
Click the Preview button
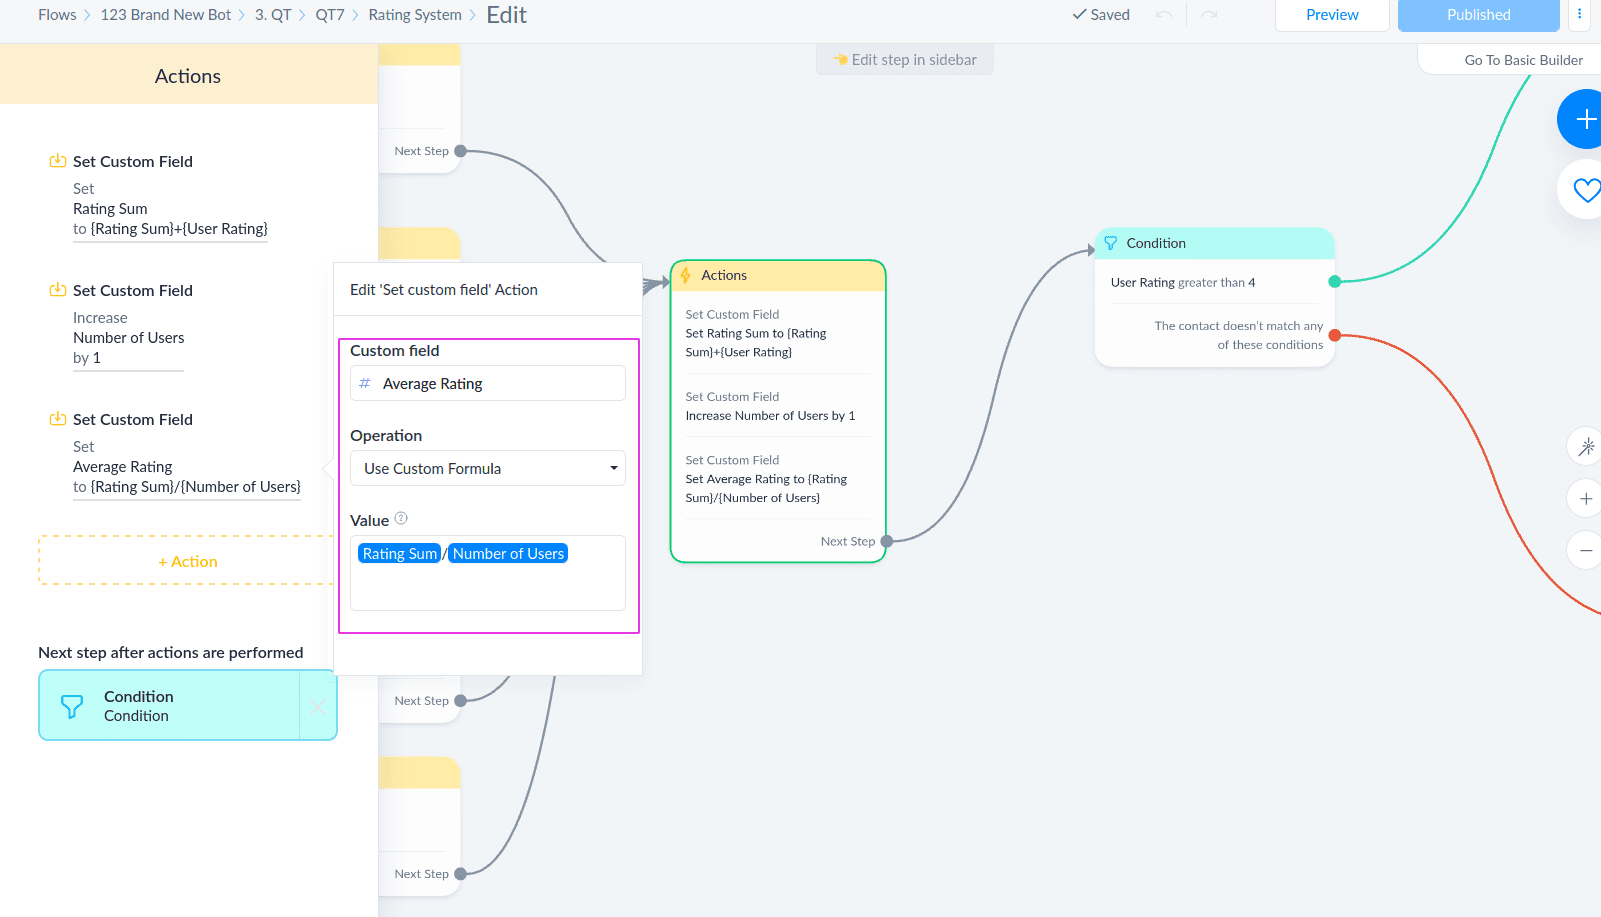pos(1331,14)
